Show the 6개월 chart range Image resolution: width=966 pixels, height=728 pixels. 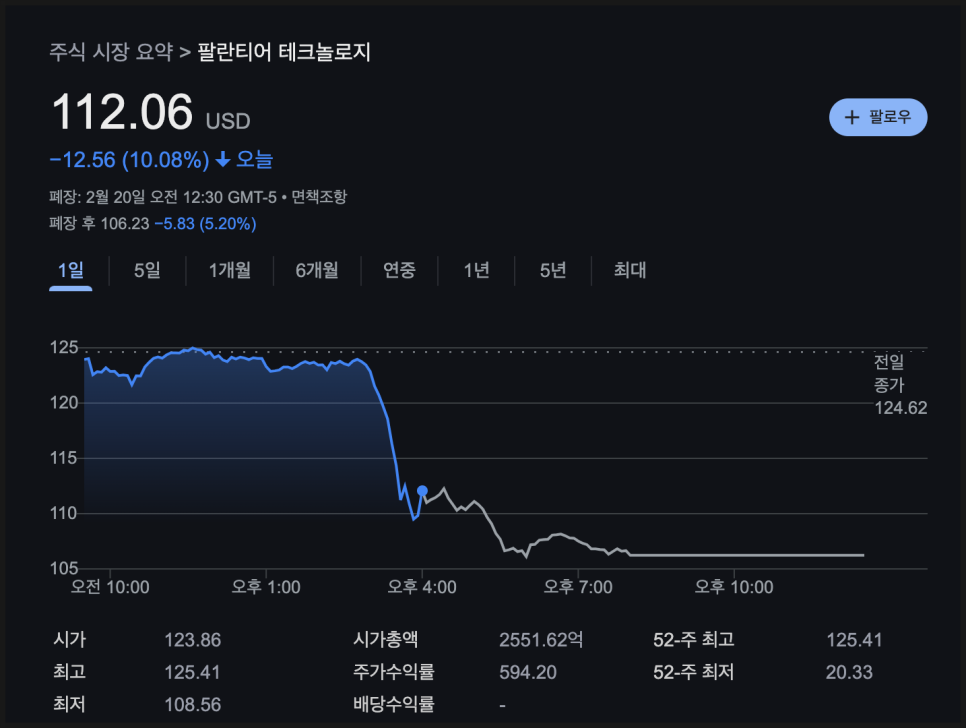[317, 270]
